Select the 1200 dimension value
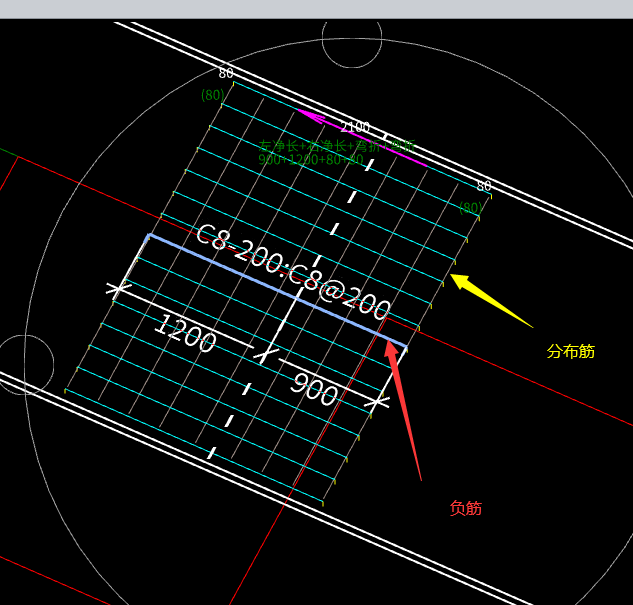The height and width of the screenshot is (605, 633). (185, 334)
